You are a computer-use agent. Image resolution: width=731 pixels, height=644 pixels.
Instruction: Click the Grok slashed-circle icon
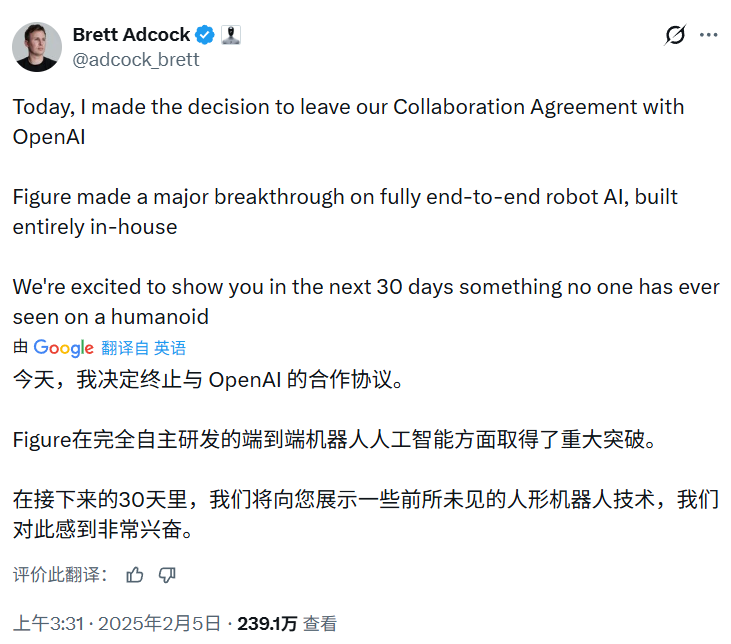[675, 35]
